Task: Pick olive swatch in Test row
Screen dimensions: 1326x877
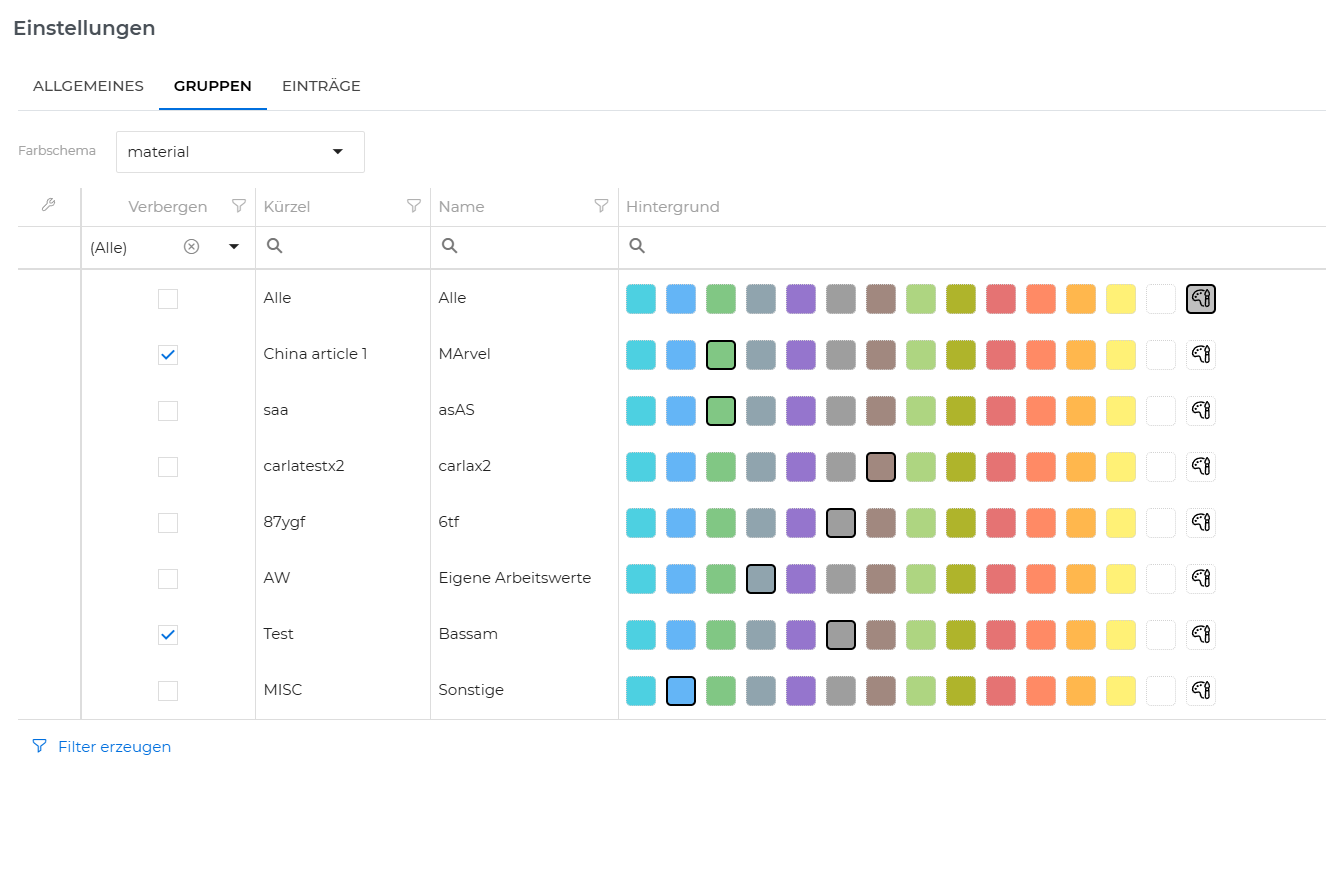Action: 961,635
